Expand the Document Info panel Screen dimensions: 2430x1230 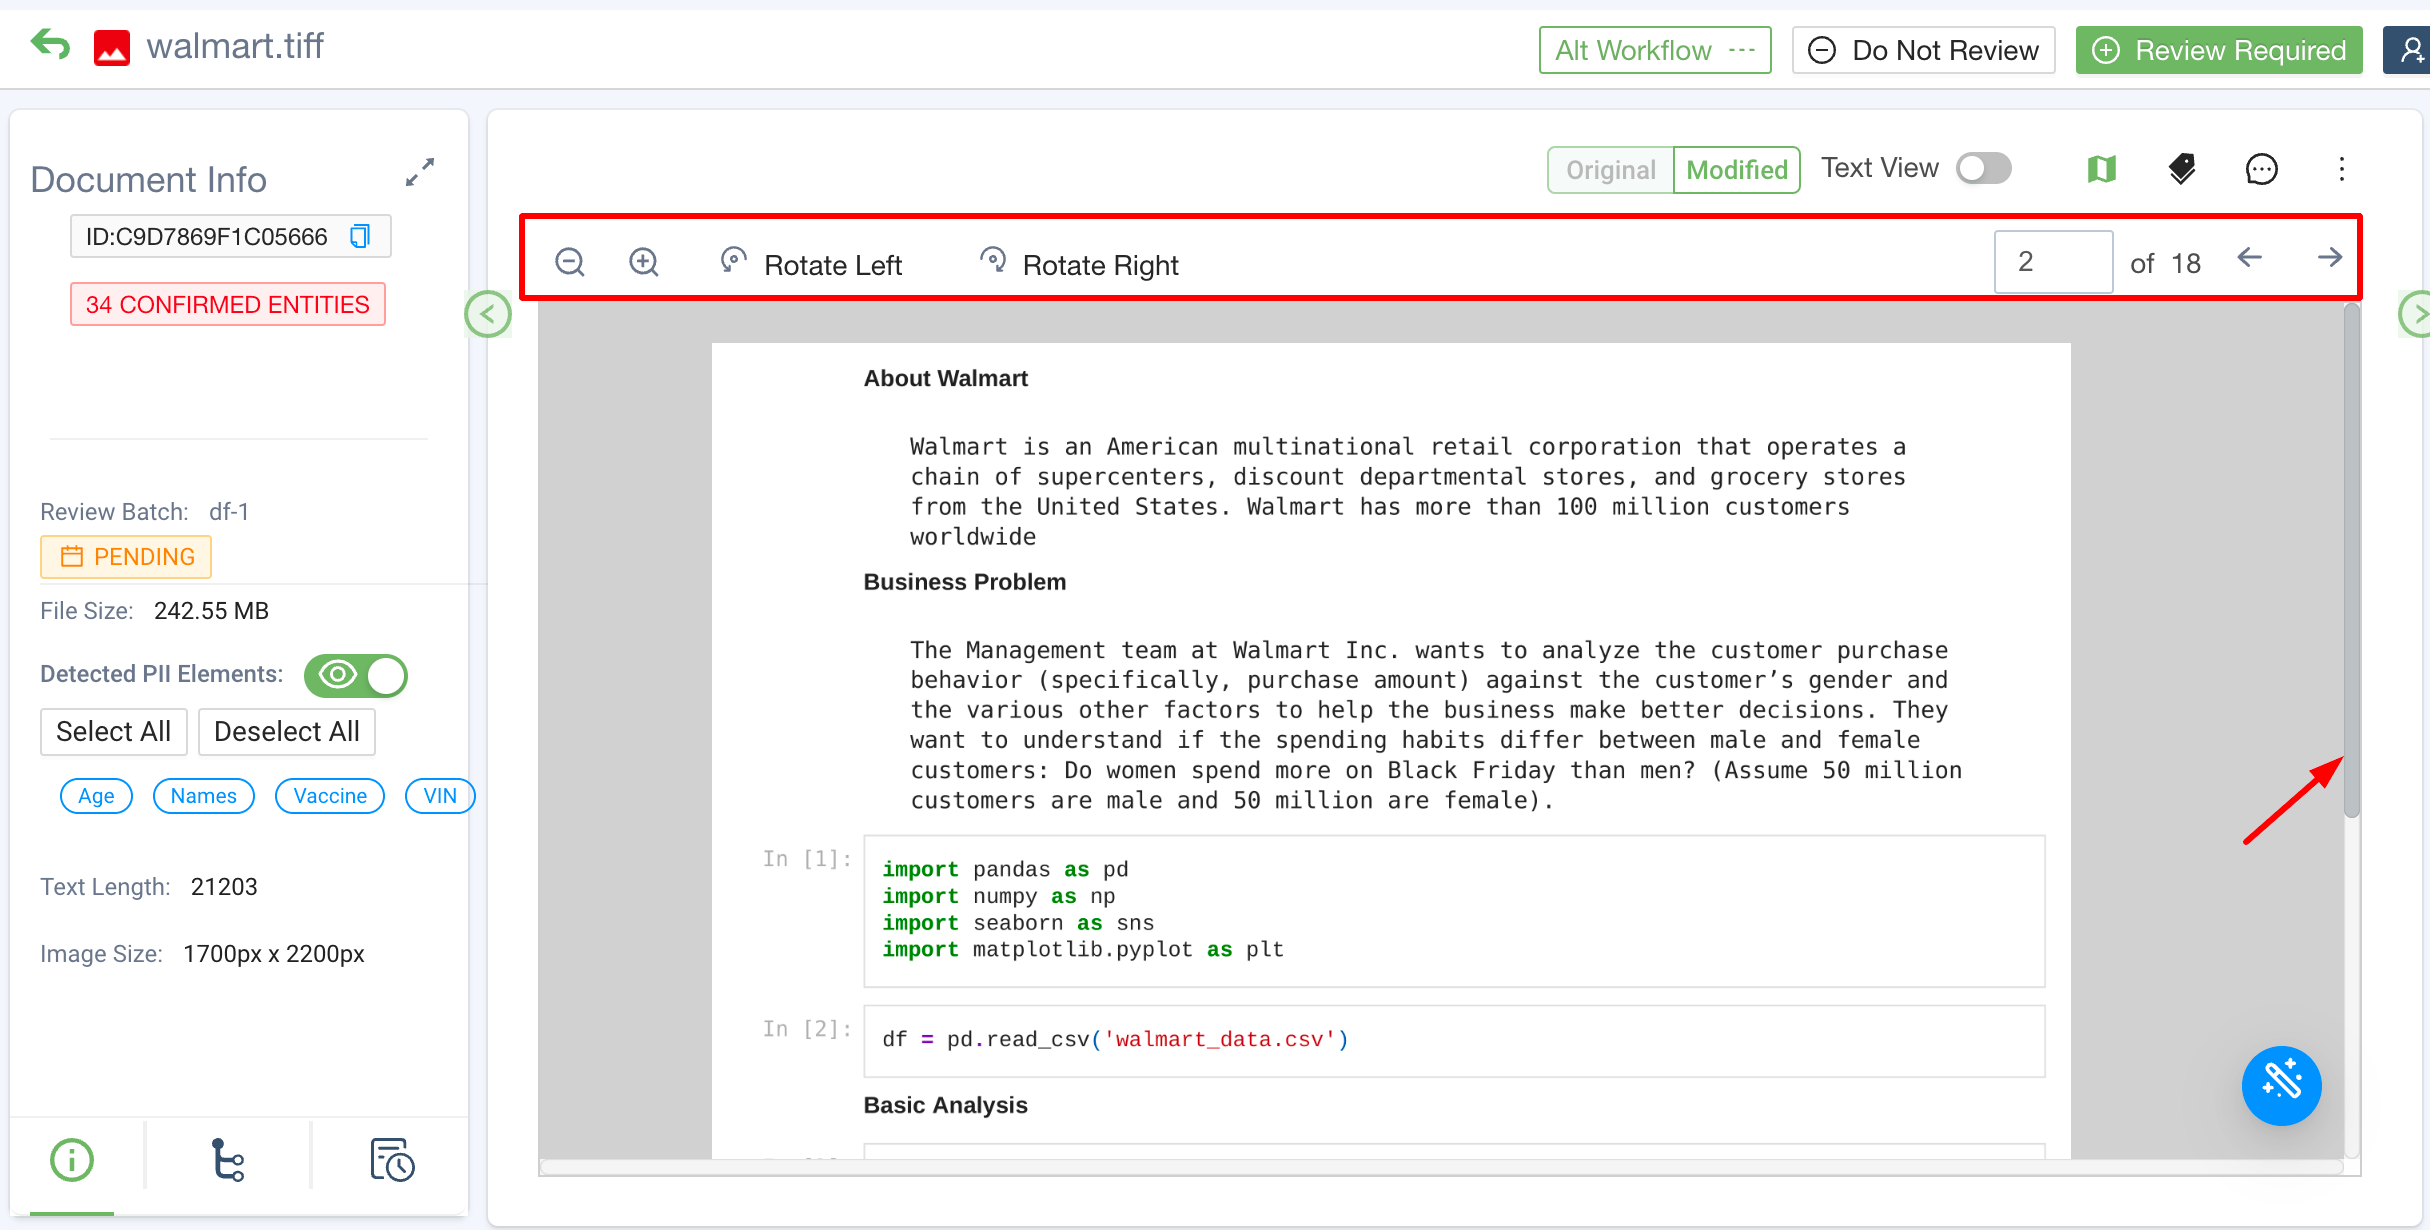420,172
